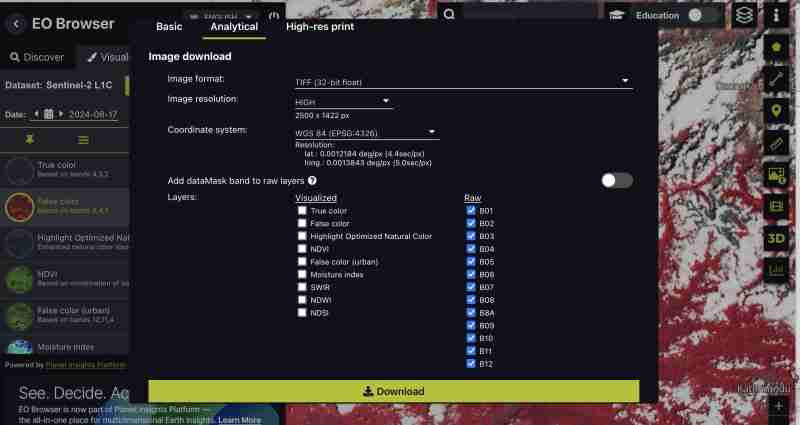Screen dimensions: 800x425
Task: Select the draw polygon area tool
Action: click(776, 47)
